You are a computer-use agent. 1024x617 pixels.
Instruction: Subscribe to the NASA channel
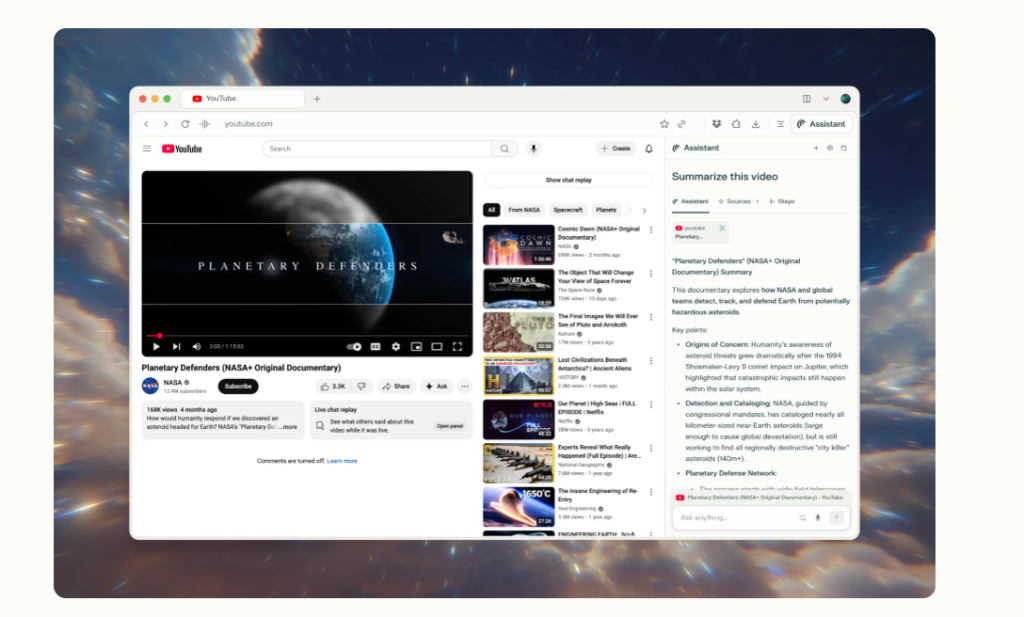(x=238, y=386)
